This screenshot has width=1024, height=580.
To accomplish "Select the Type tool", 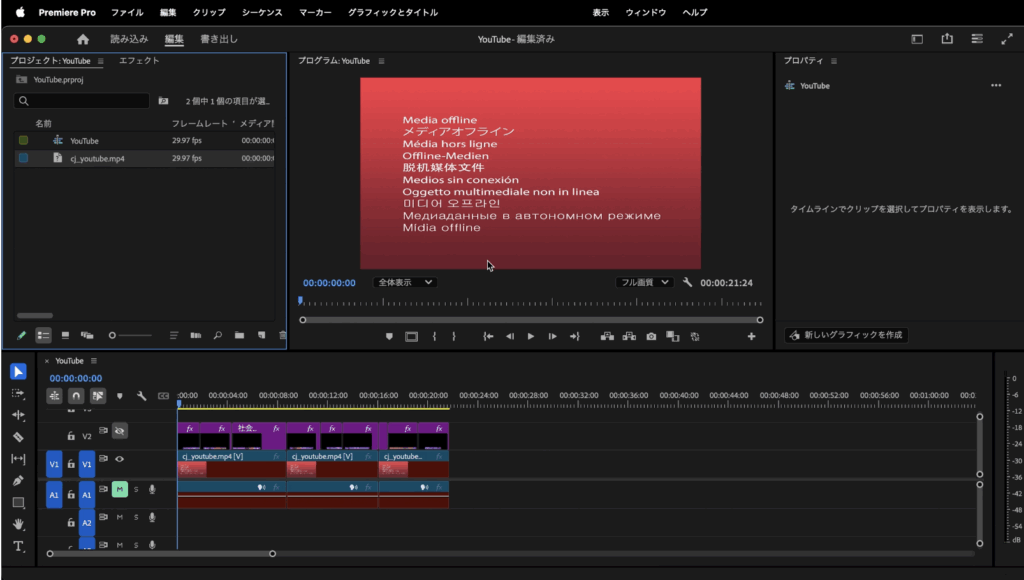I will 18,546.
